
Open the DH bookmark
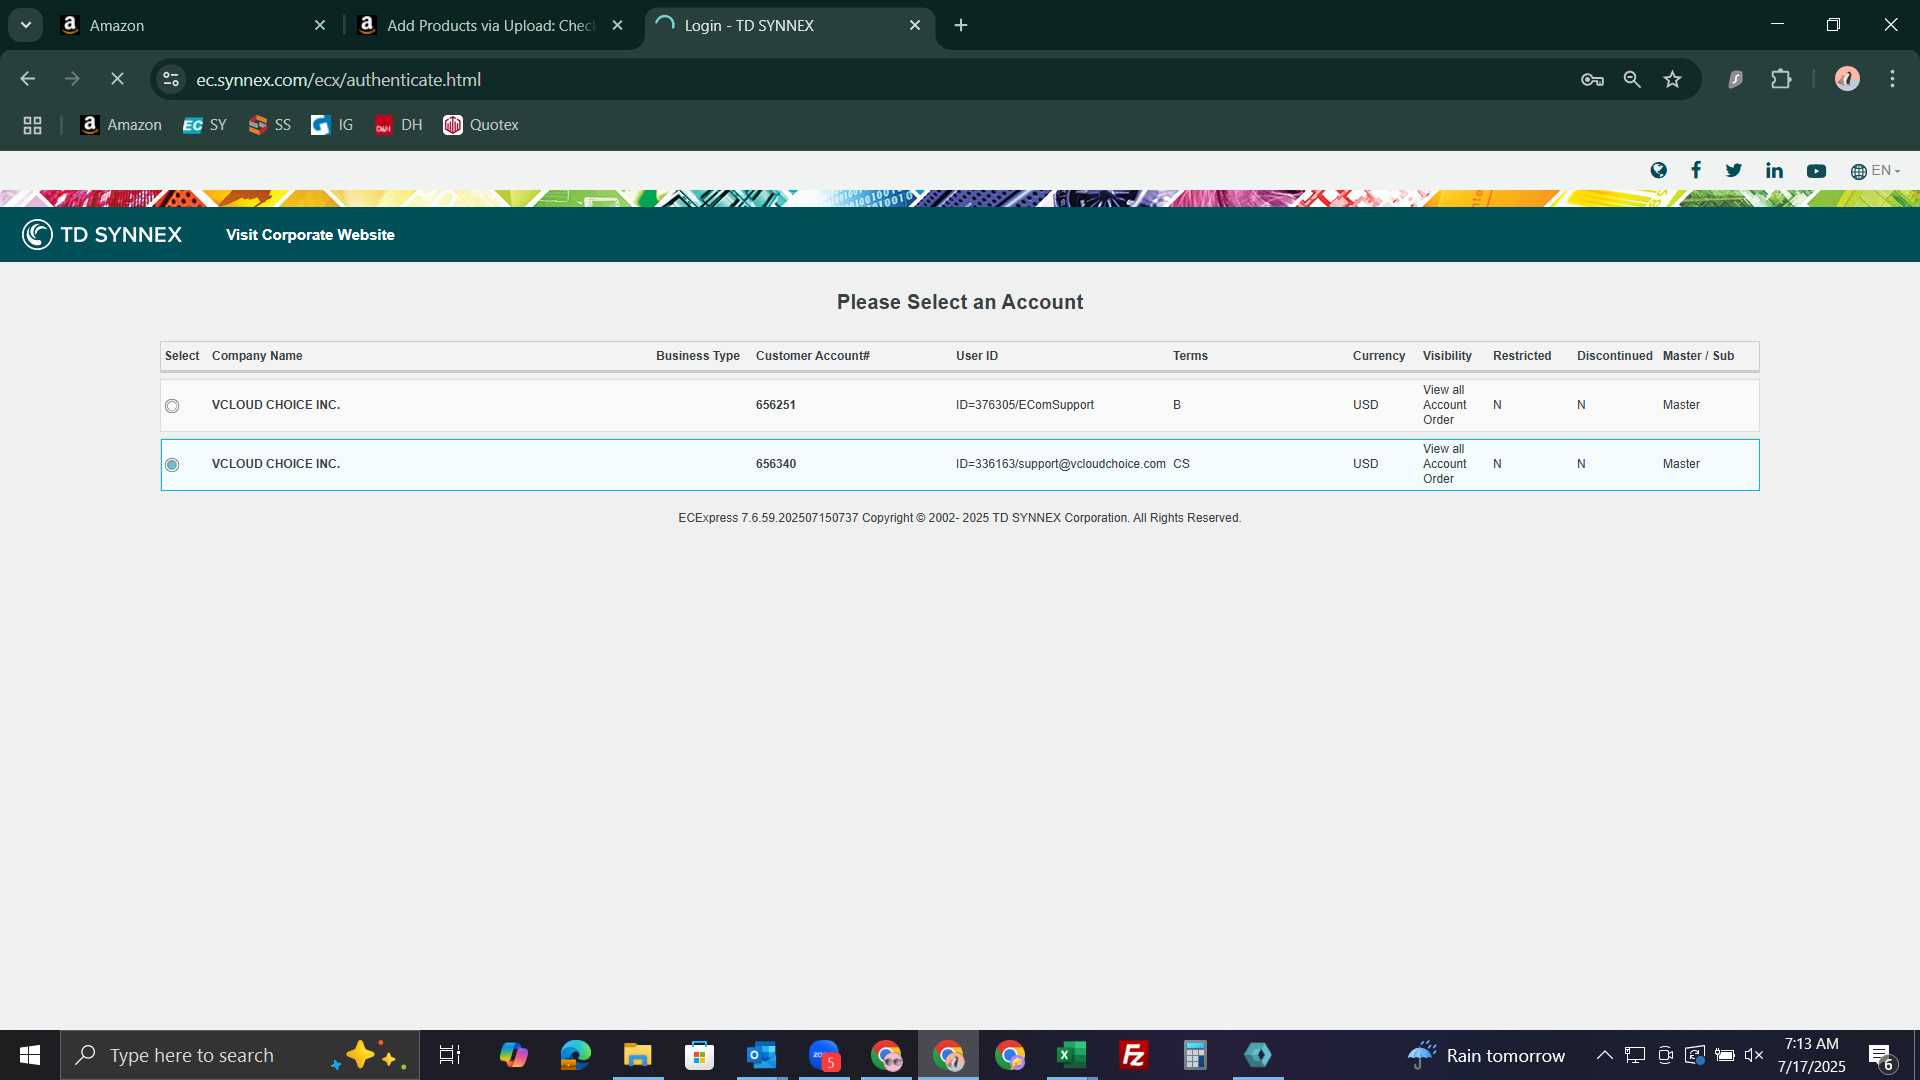coord(399,125)
